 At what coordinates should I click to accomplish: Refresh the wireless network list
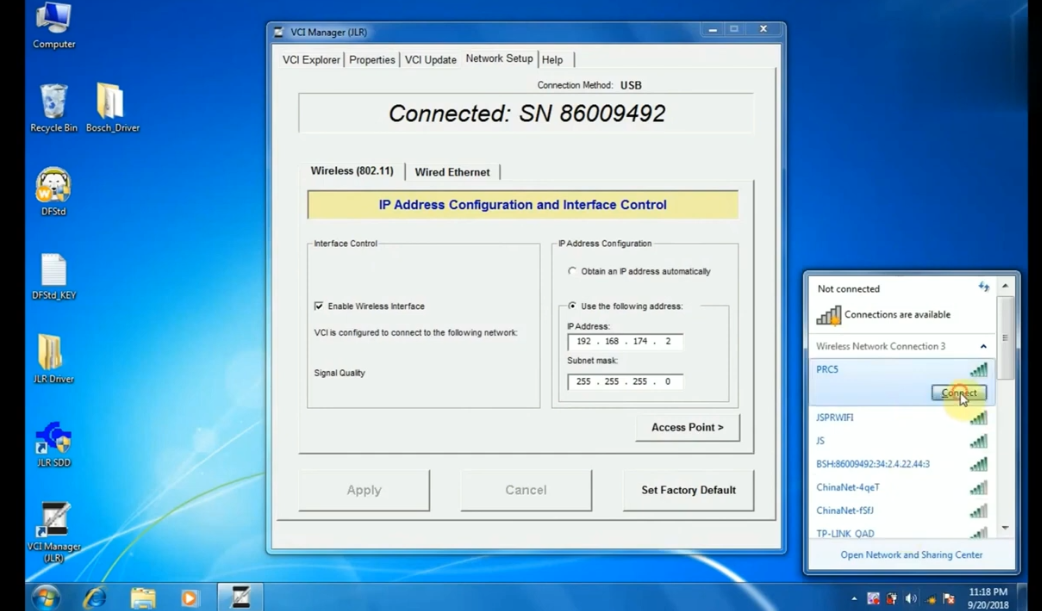984,287
